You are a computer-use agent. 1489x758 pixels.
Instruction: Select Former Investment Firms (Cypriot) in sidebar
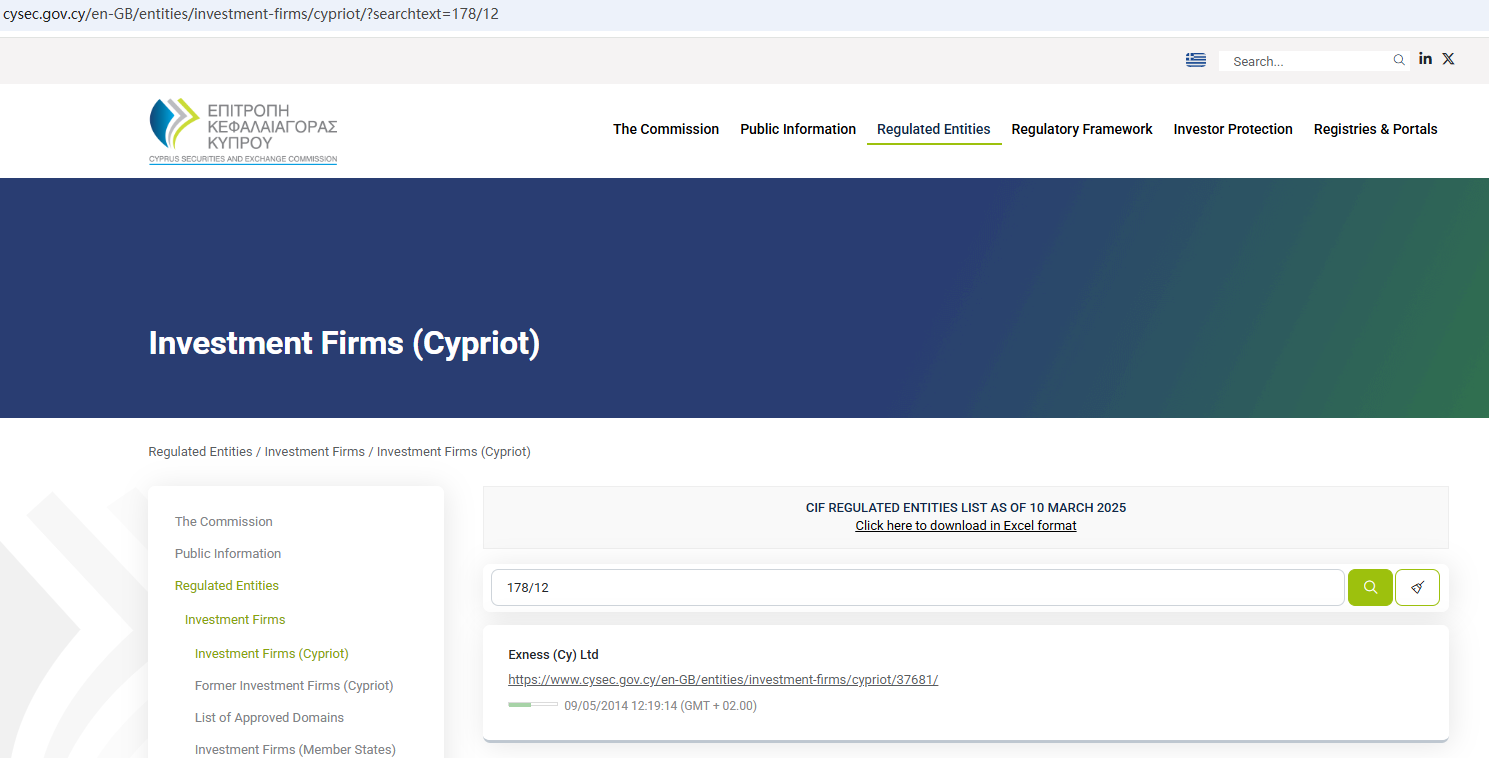[x=294, y=686]
